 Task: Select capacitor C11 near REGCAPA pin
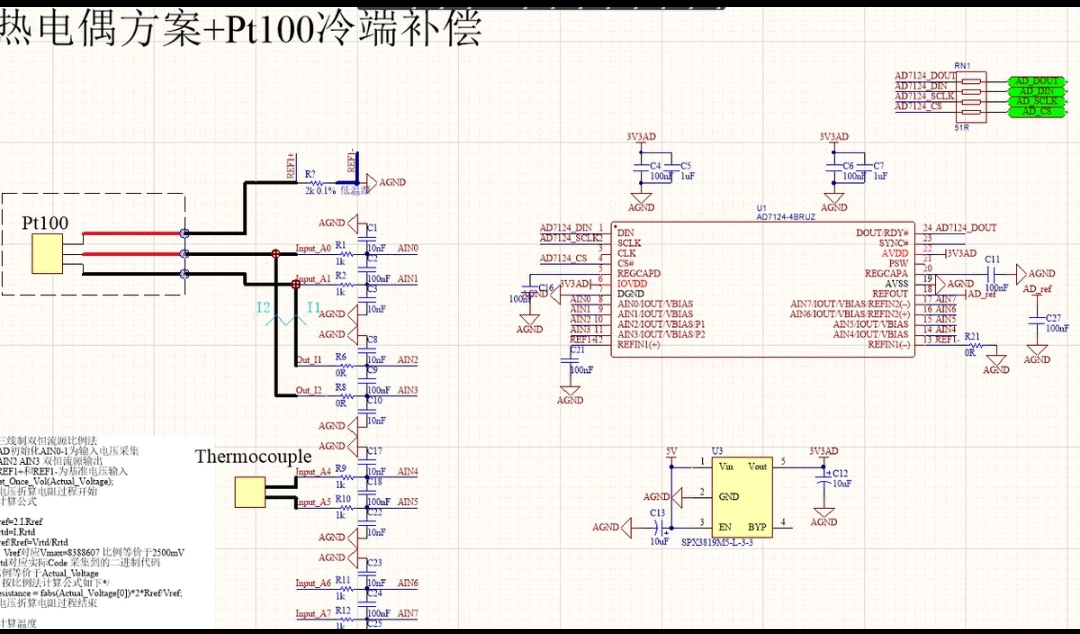point(993,274)
